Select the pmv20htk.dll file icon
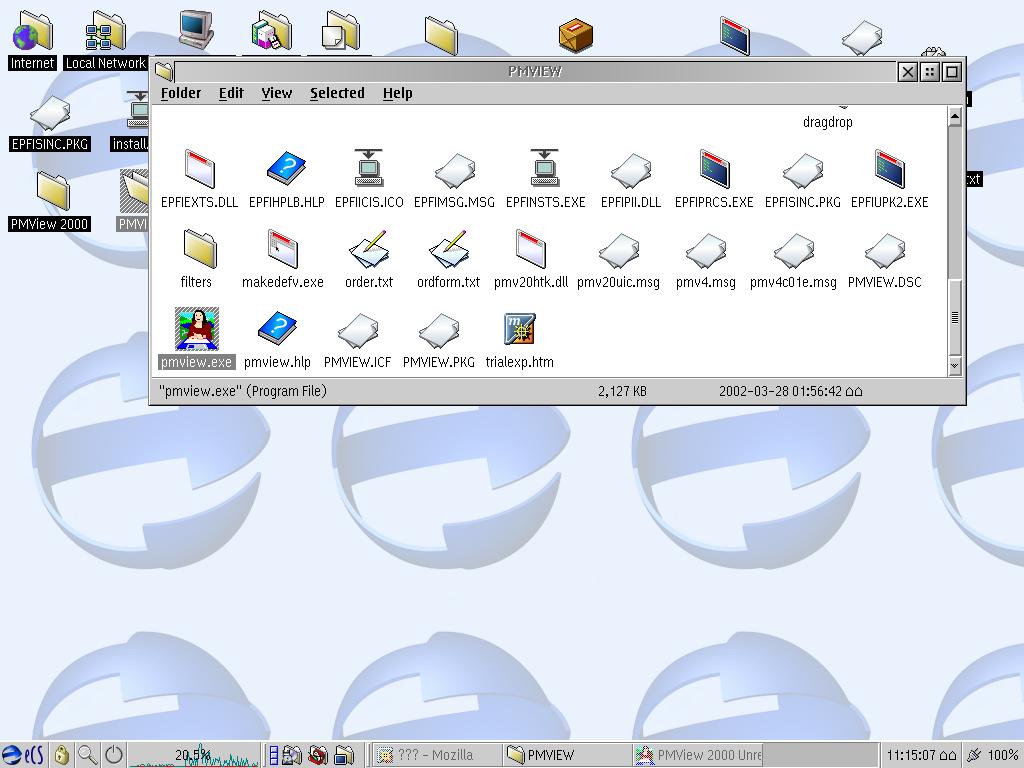 coord(530,249)
